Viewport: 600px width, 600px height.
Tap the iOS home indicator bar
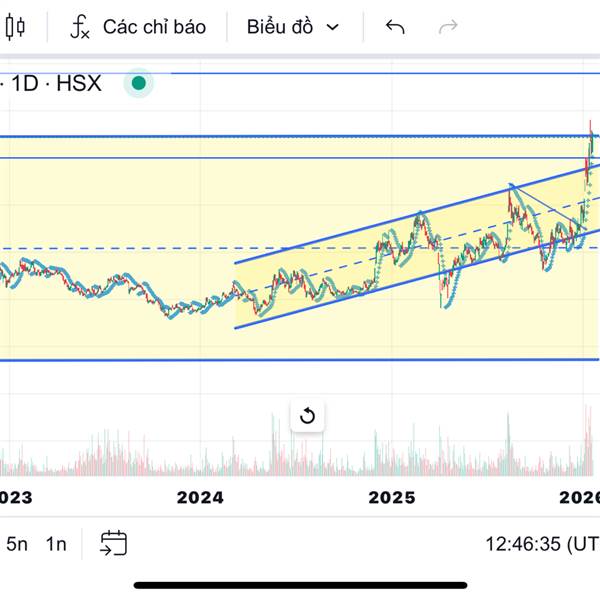[x=300, y=585]
